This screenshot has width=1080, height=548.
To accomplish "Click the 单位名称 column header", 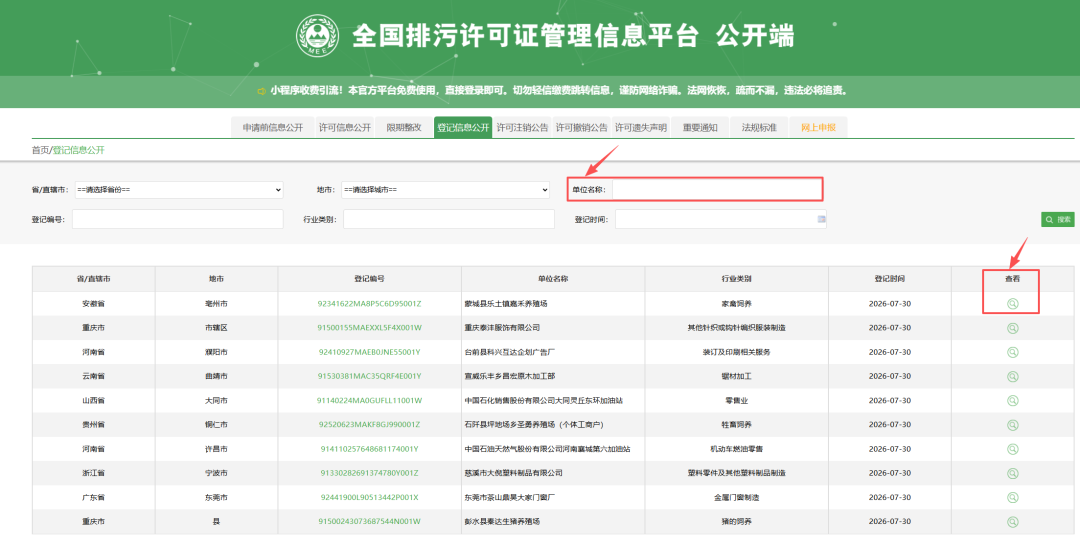I will 553,279.
